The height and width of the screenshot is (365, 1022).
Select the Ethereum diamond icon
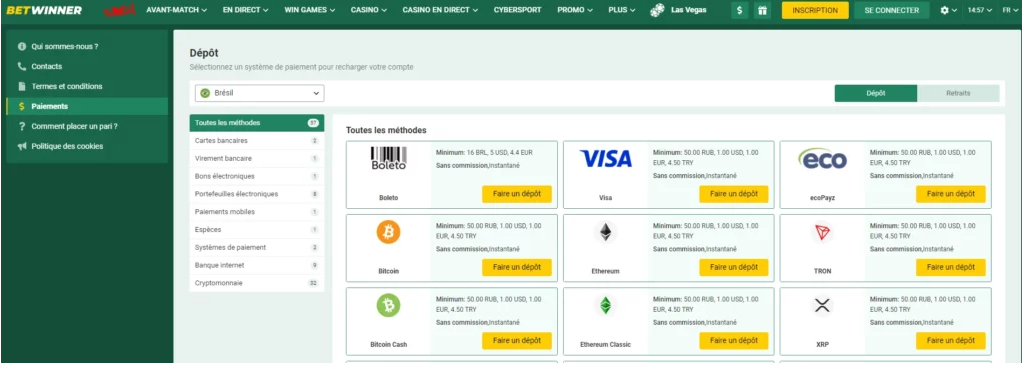tap(606, 232)
